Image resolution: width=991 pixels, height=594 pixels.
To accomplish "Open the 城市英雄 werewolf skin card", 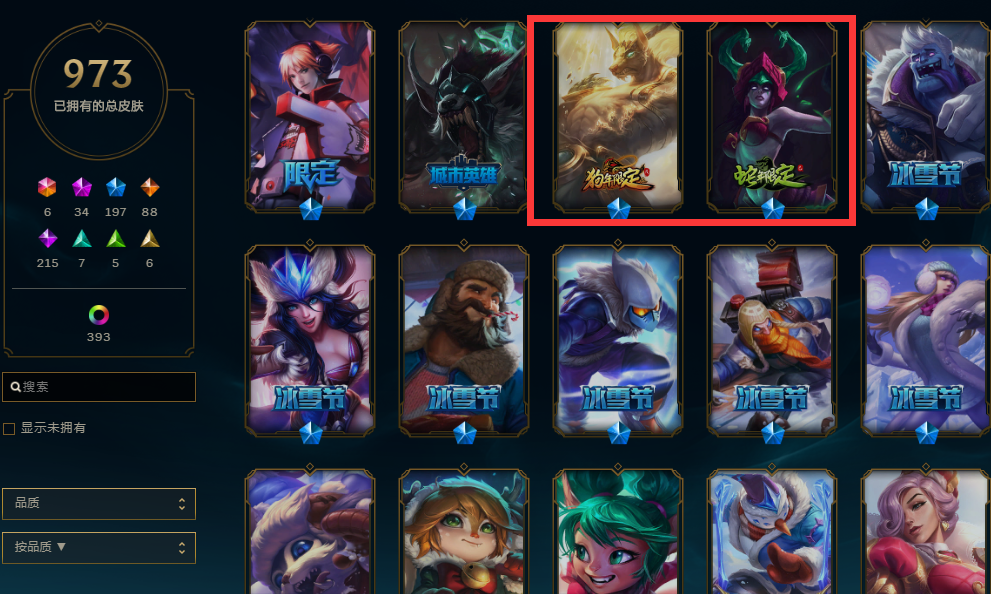I will 464,118.
